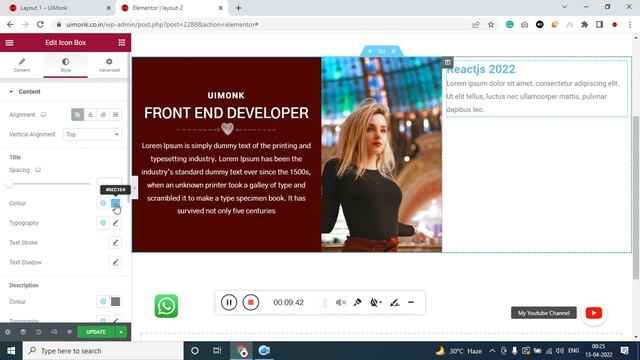
Task: Click the Spacing responsive device icon
Action: point(38,170)
